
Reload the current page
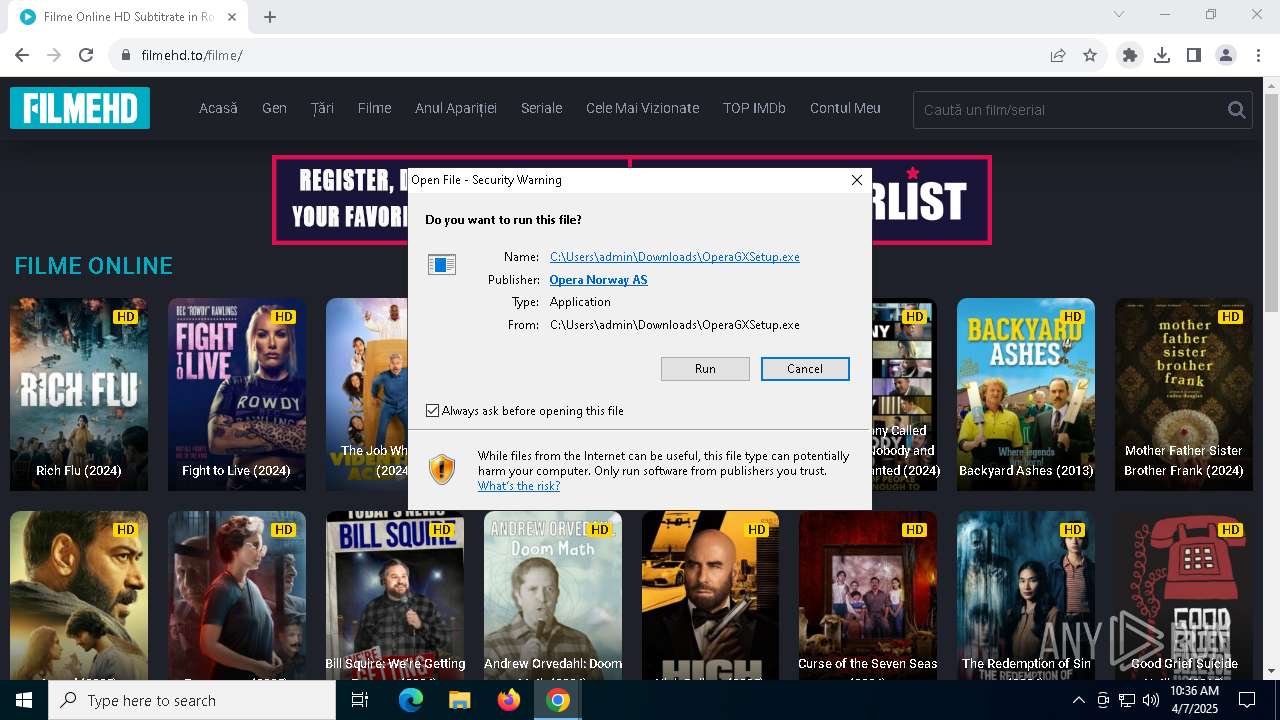pyautogui.click(x=86, y=55)
